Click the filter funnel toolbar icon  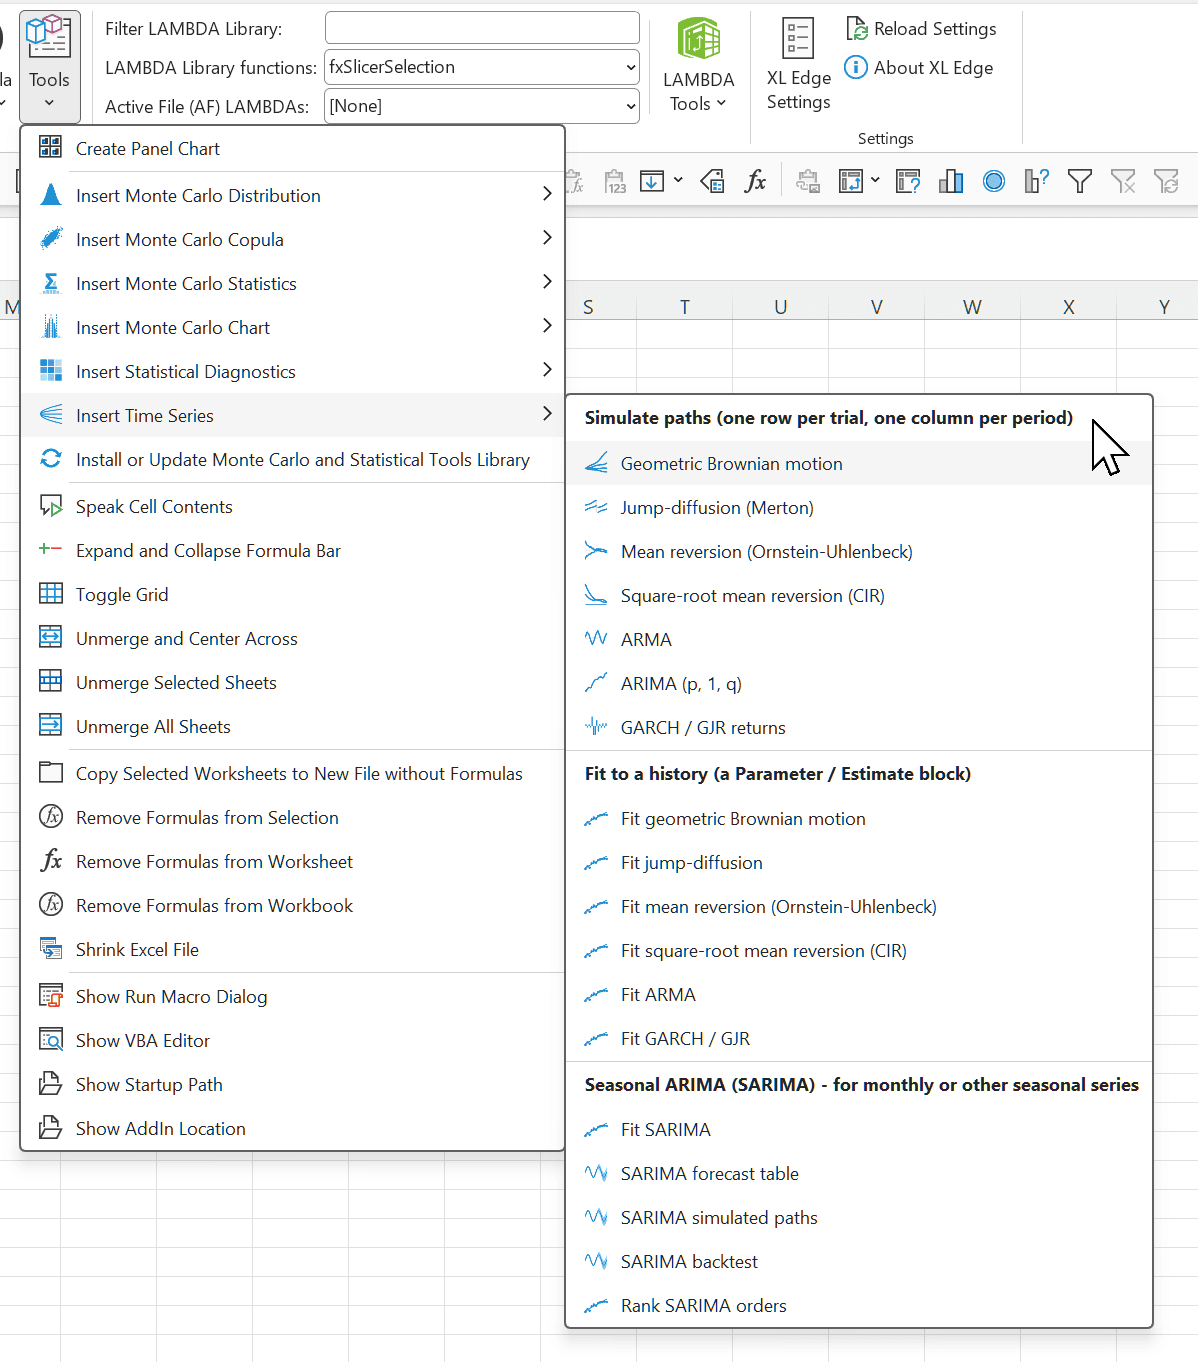(1079, 181)
